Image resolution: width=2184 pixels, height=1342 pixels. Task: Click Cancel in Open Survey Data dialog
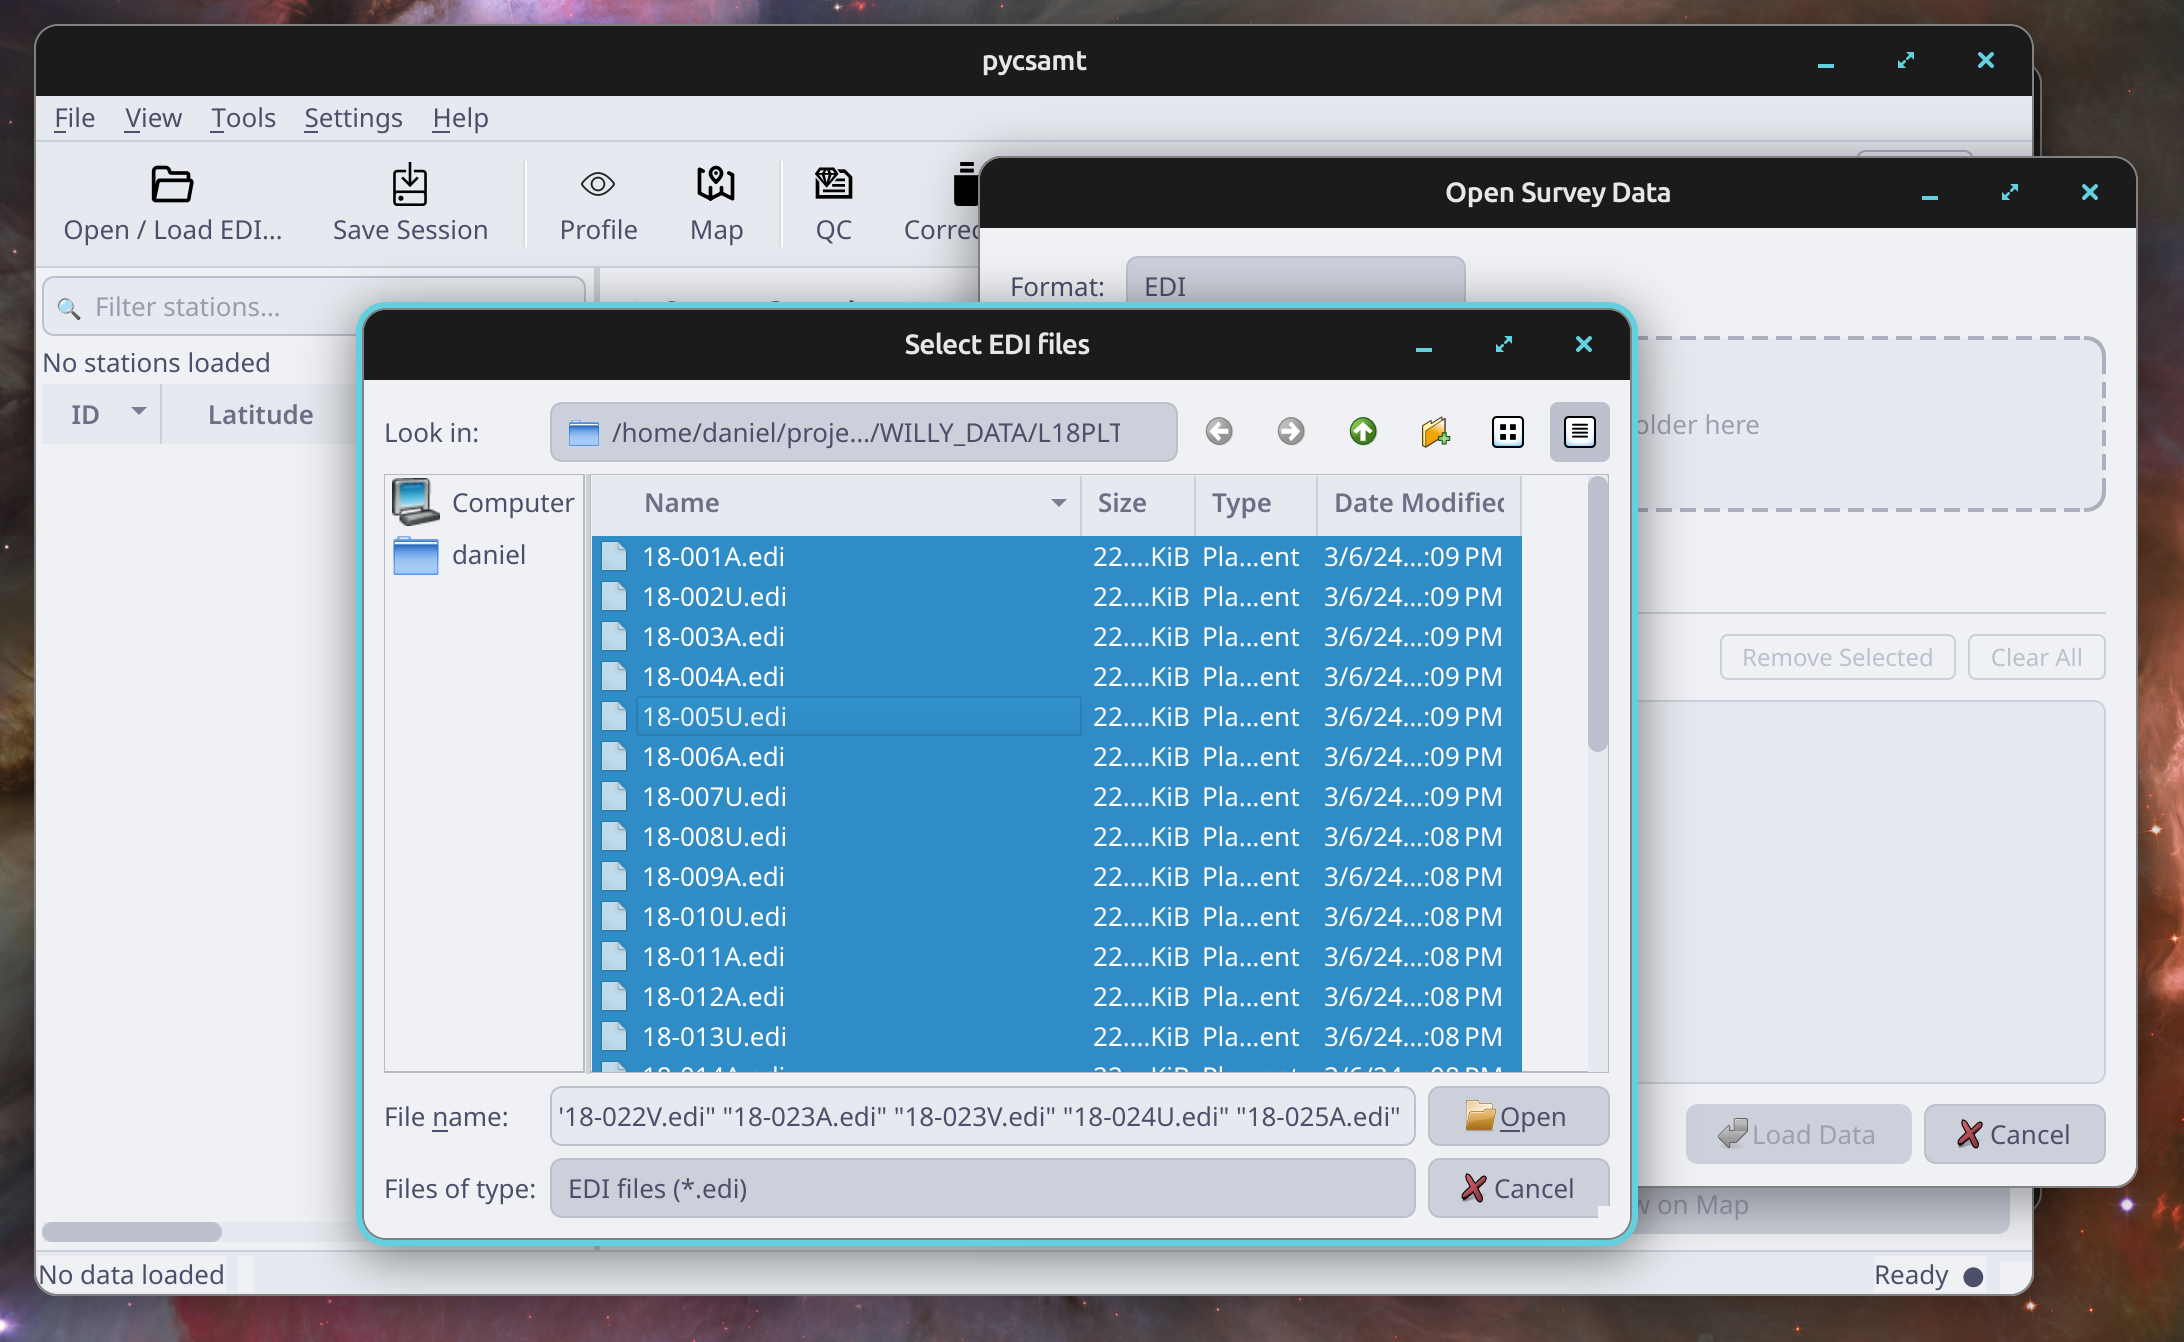[2014, 1134]
